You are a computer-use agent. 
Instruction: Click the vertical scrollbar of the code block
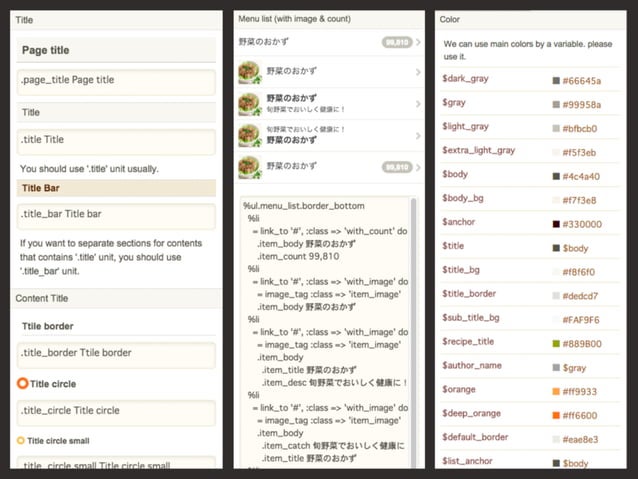click(x=413, y=332)
